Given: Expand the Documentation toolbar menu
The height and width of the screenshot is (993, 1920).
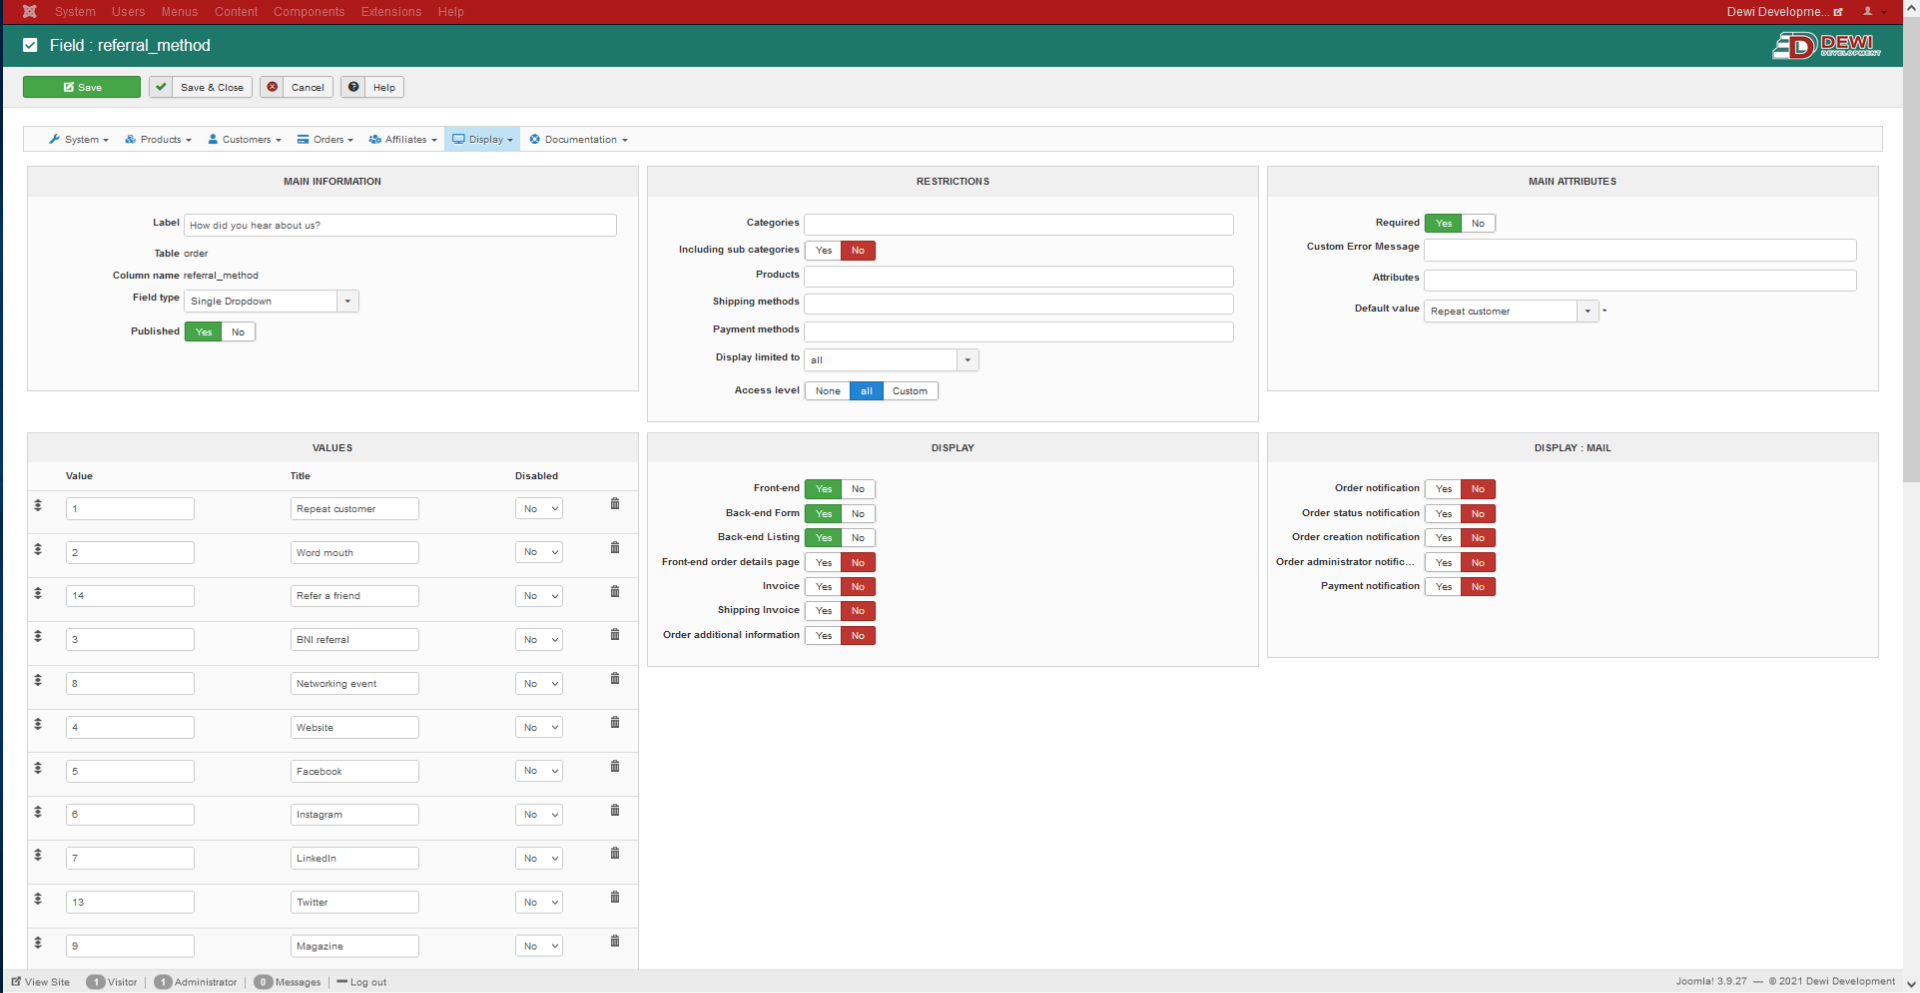Looking at the screenshot, I should (579, 140).
